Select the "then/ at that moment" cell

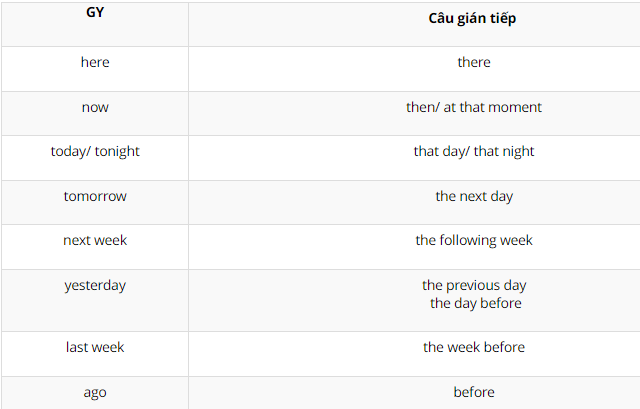tap(473, 107)
